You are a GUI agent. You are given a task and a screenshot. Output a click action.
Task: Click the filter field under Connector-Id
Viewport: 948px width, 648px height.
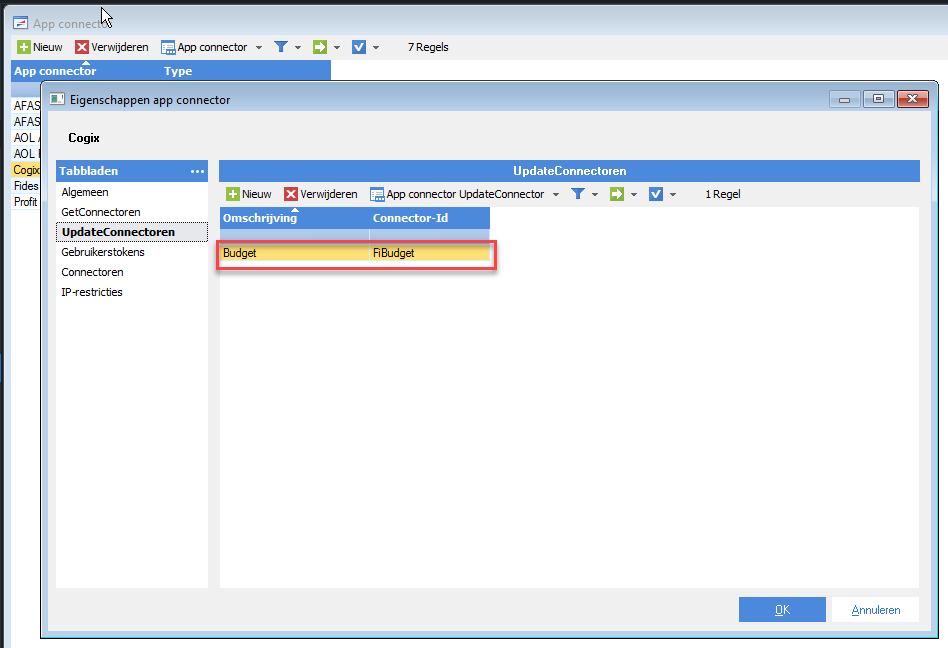pyautogui.click(x=429, y=235)
